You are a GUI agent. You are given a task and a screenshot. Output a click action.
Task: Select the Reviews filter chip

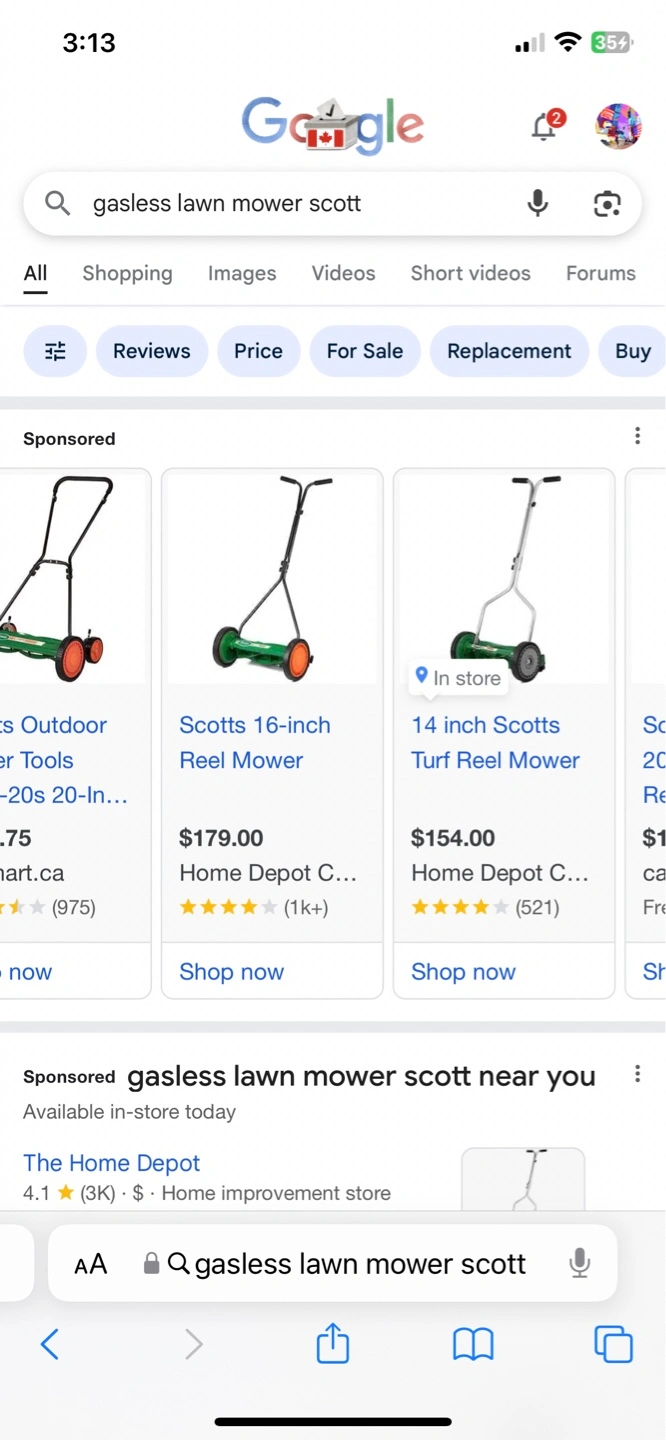click(x=151, y=351)
